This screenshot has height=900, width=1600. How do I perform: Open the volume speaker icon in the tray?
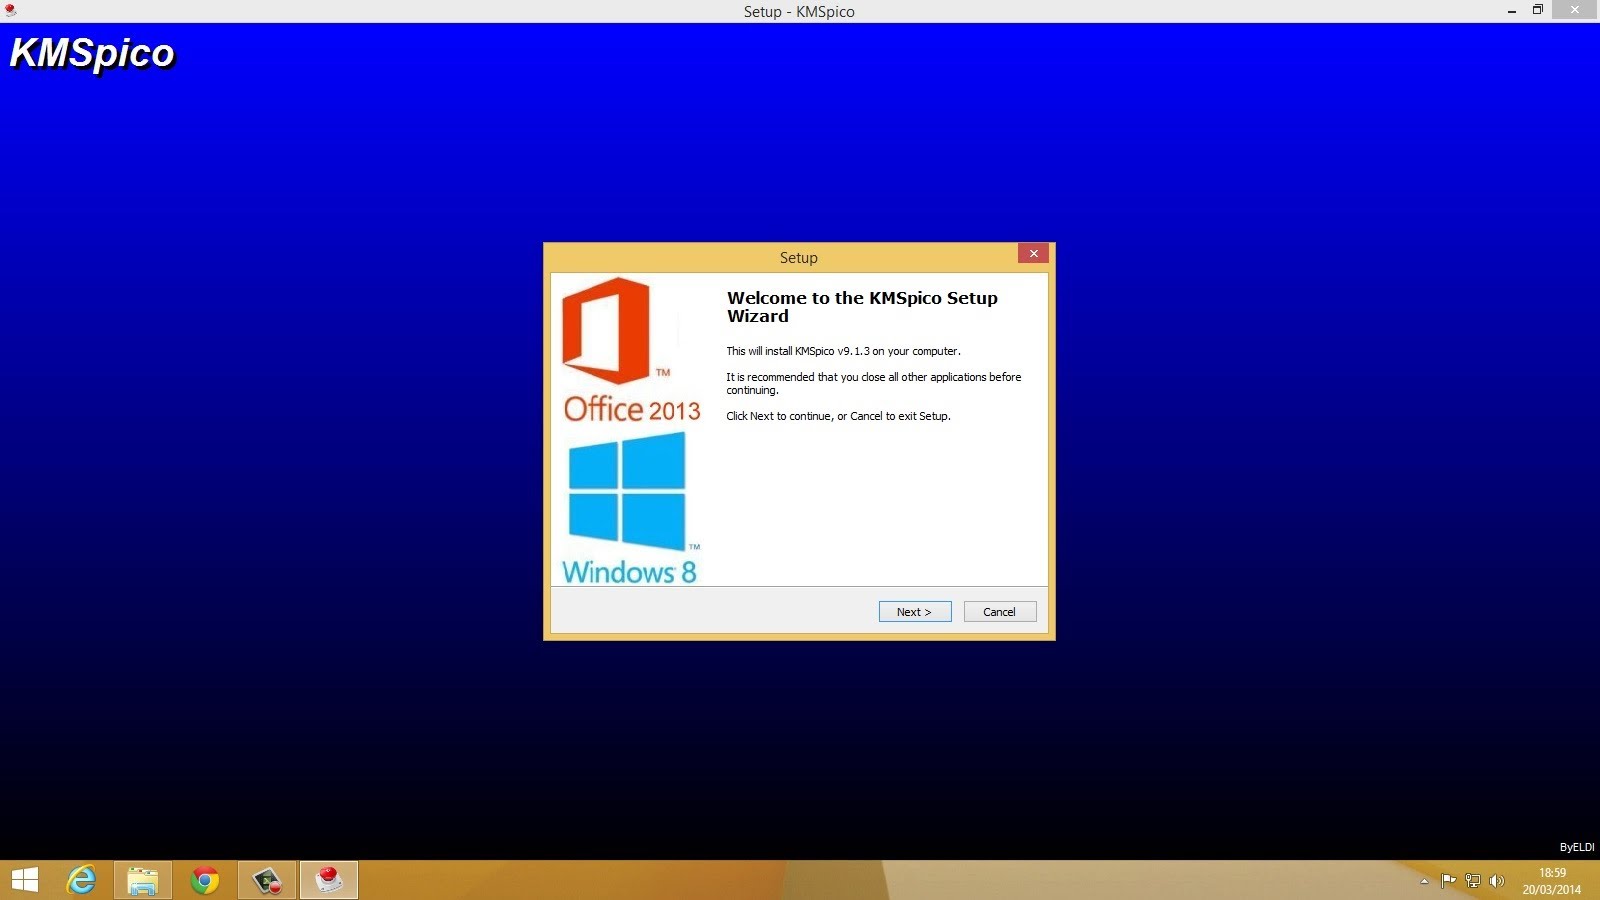pos(1497,881)
